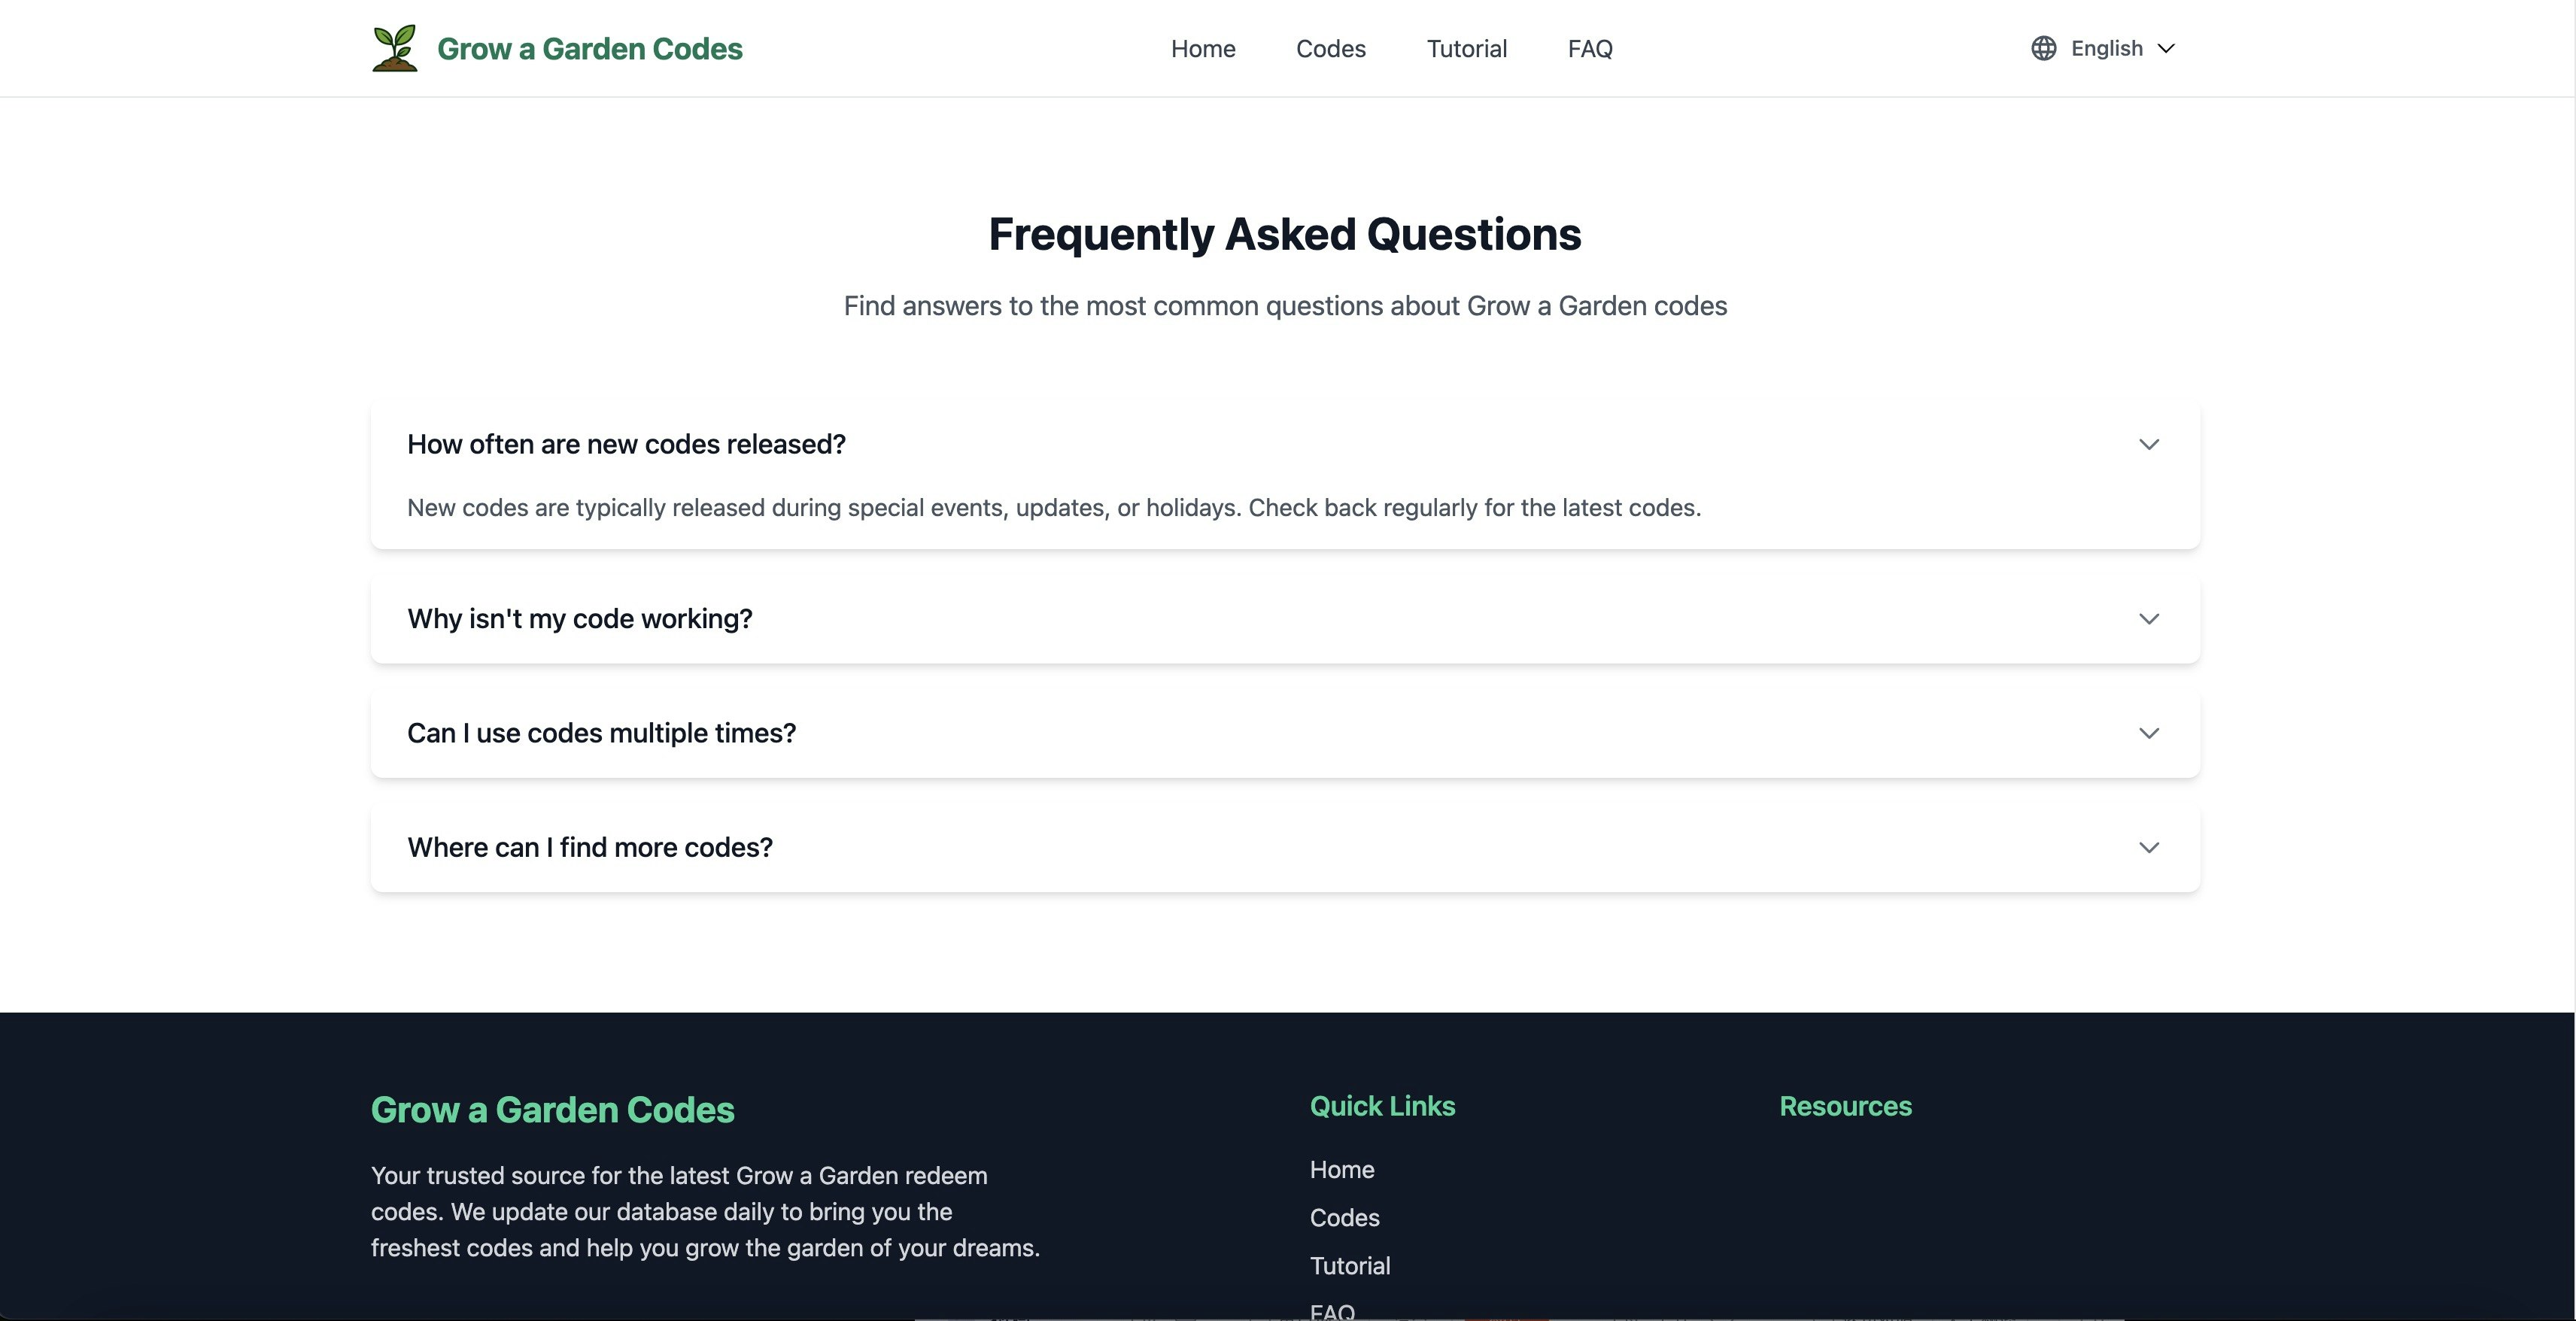
Task: Click the Home link under Quick Links
Action: coord(1341,1169)
